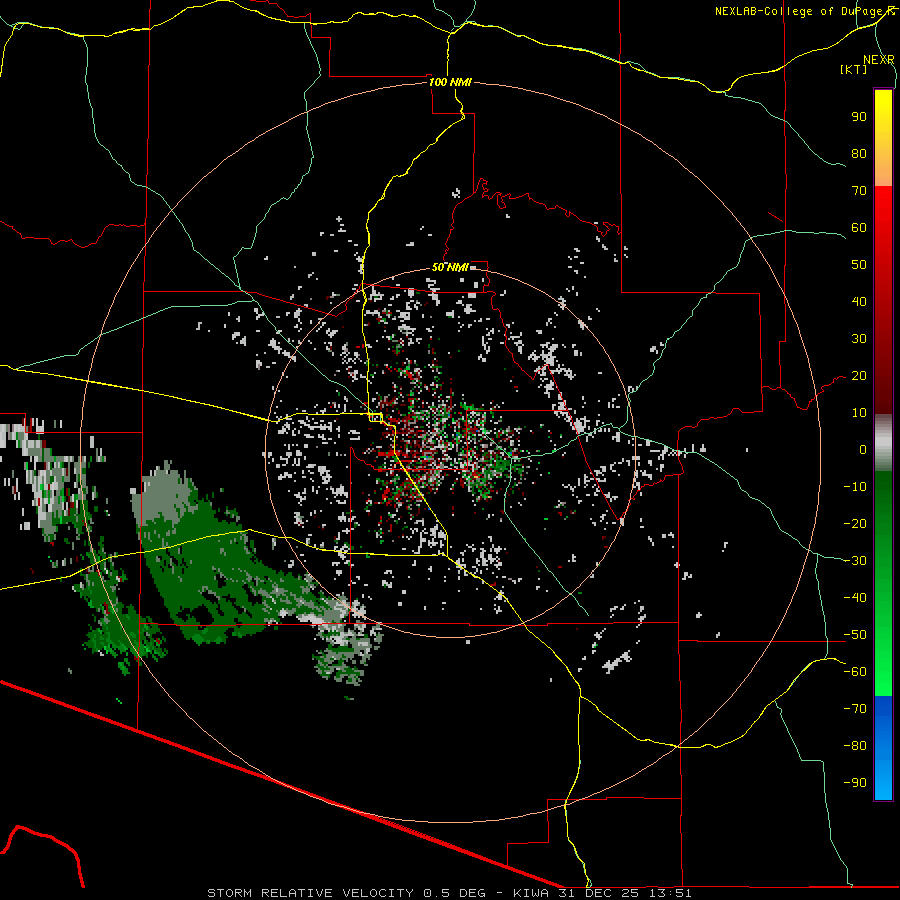900x900 pixels.
Task: Click the 100 NMI range ring label
Action: 450,82
